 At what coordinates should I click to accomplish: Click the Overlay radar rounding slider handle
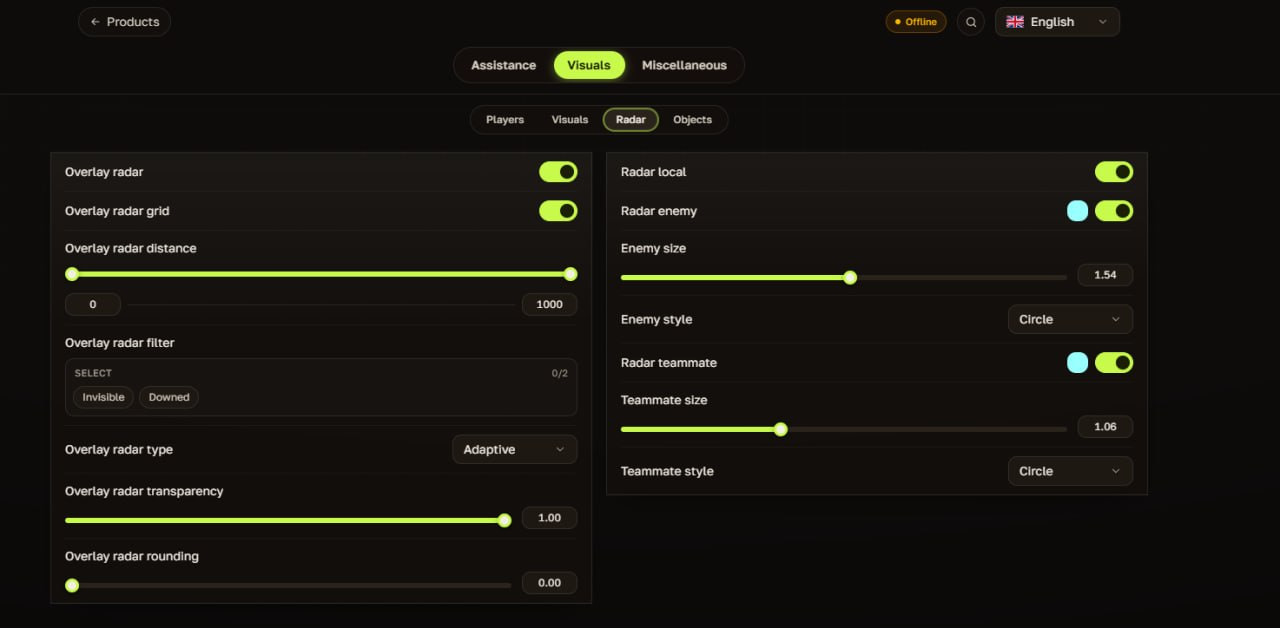pos(72,585)
